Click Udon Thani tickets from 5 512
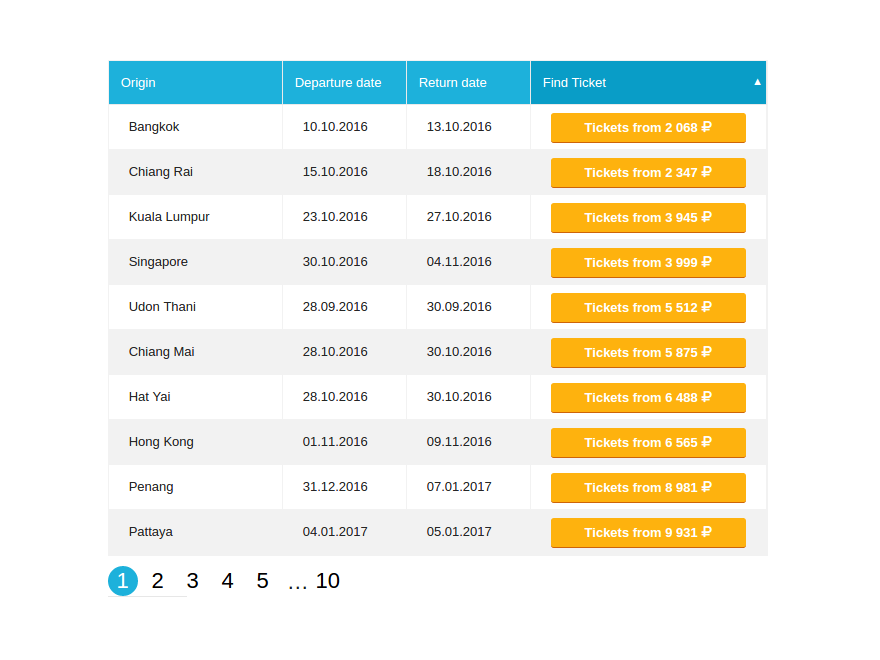Viewport: 880px width, 660px height. click(x=648, y=308)
